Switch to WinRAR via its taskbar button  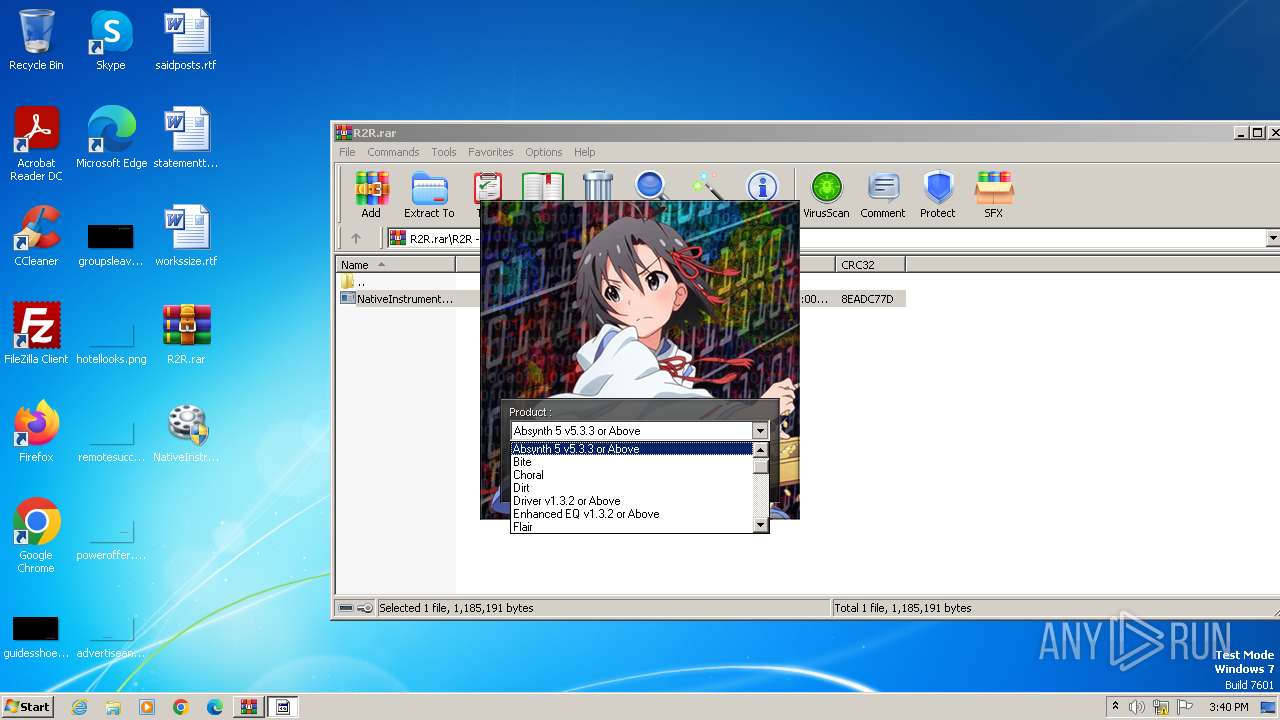[x=249, y=707]
